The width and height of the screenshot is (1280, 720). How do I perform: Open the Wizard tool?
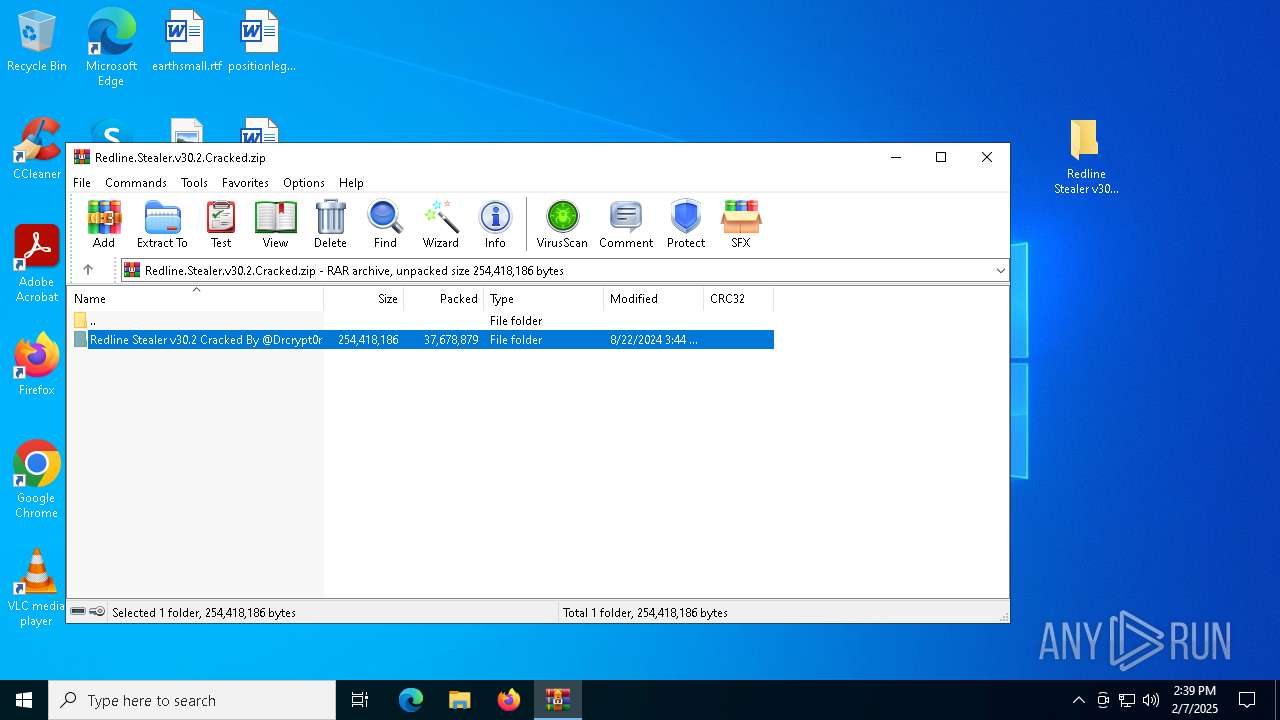coord(440,224)
